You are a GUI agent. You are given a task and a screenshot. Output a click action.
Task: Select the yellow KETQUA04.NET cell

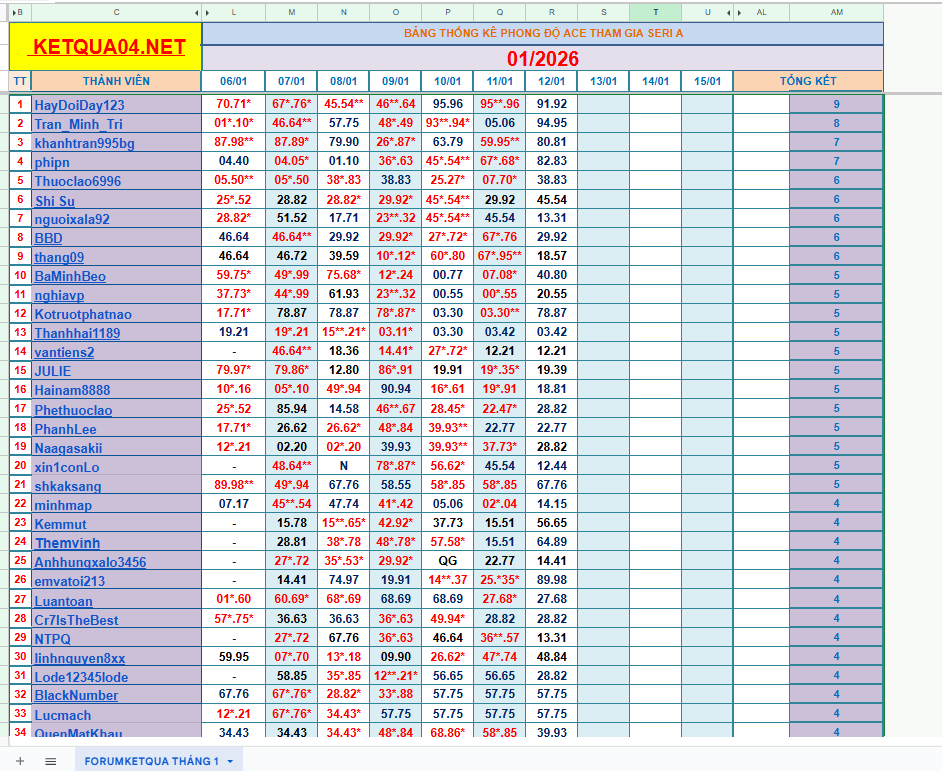(105, 46)
